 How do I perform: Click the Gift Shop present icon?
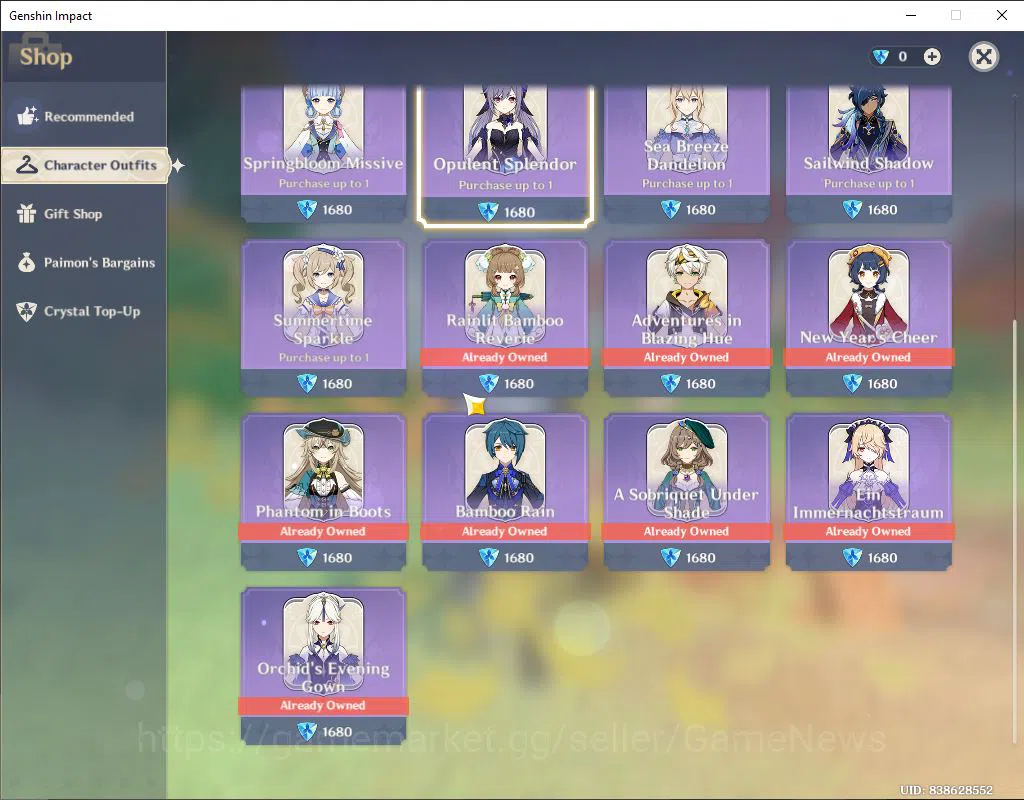(27, 214)
